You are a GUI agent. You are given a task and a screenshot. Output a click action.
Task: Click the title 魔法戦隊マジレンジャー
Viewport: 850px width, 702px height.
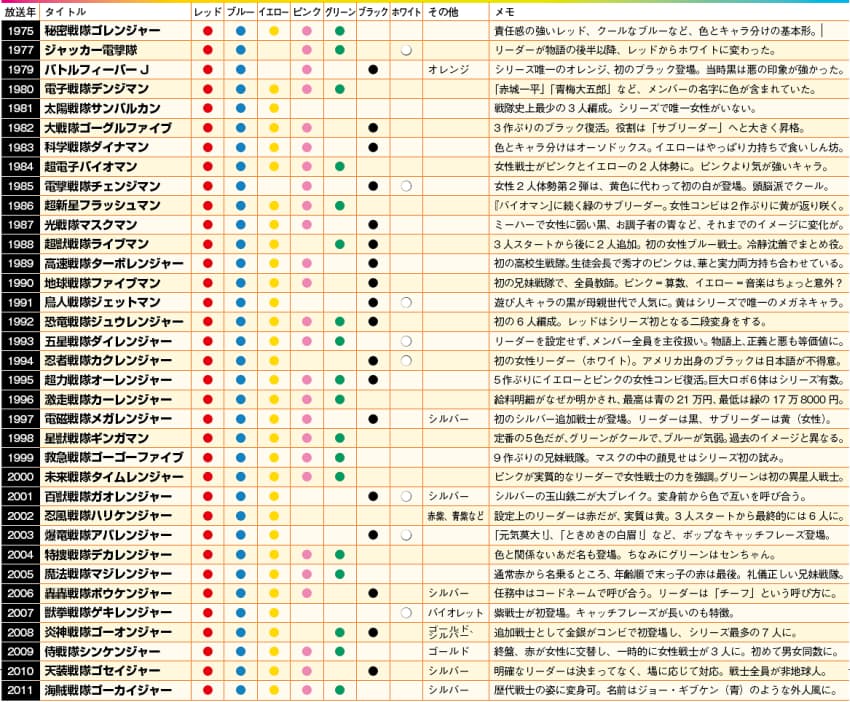108,574
